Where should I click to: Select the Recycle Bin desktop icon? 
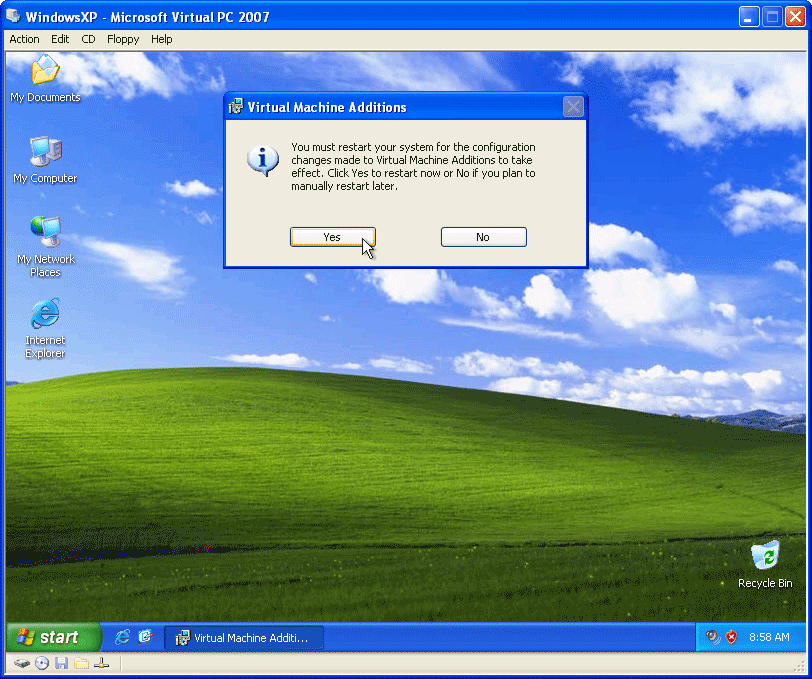click(765, 564)
